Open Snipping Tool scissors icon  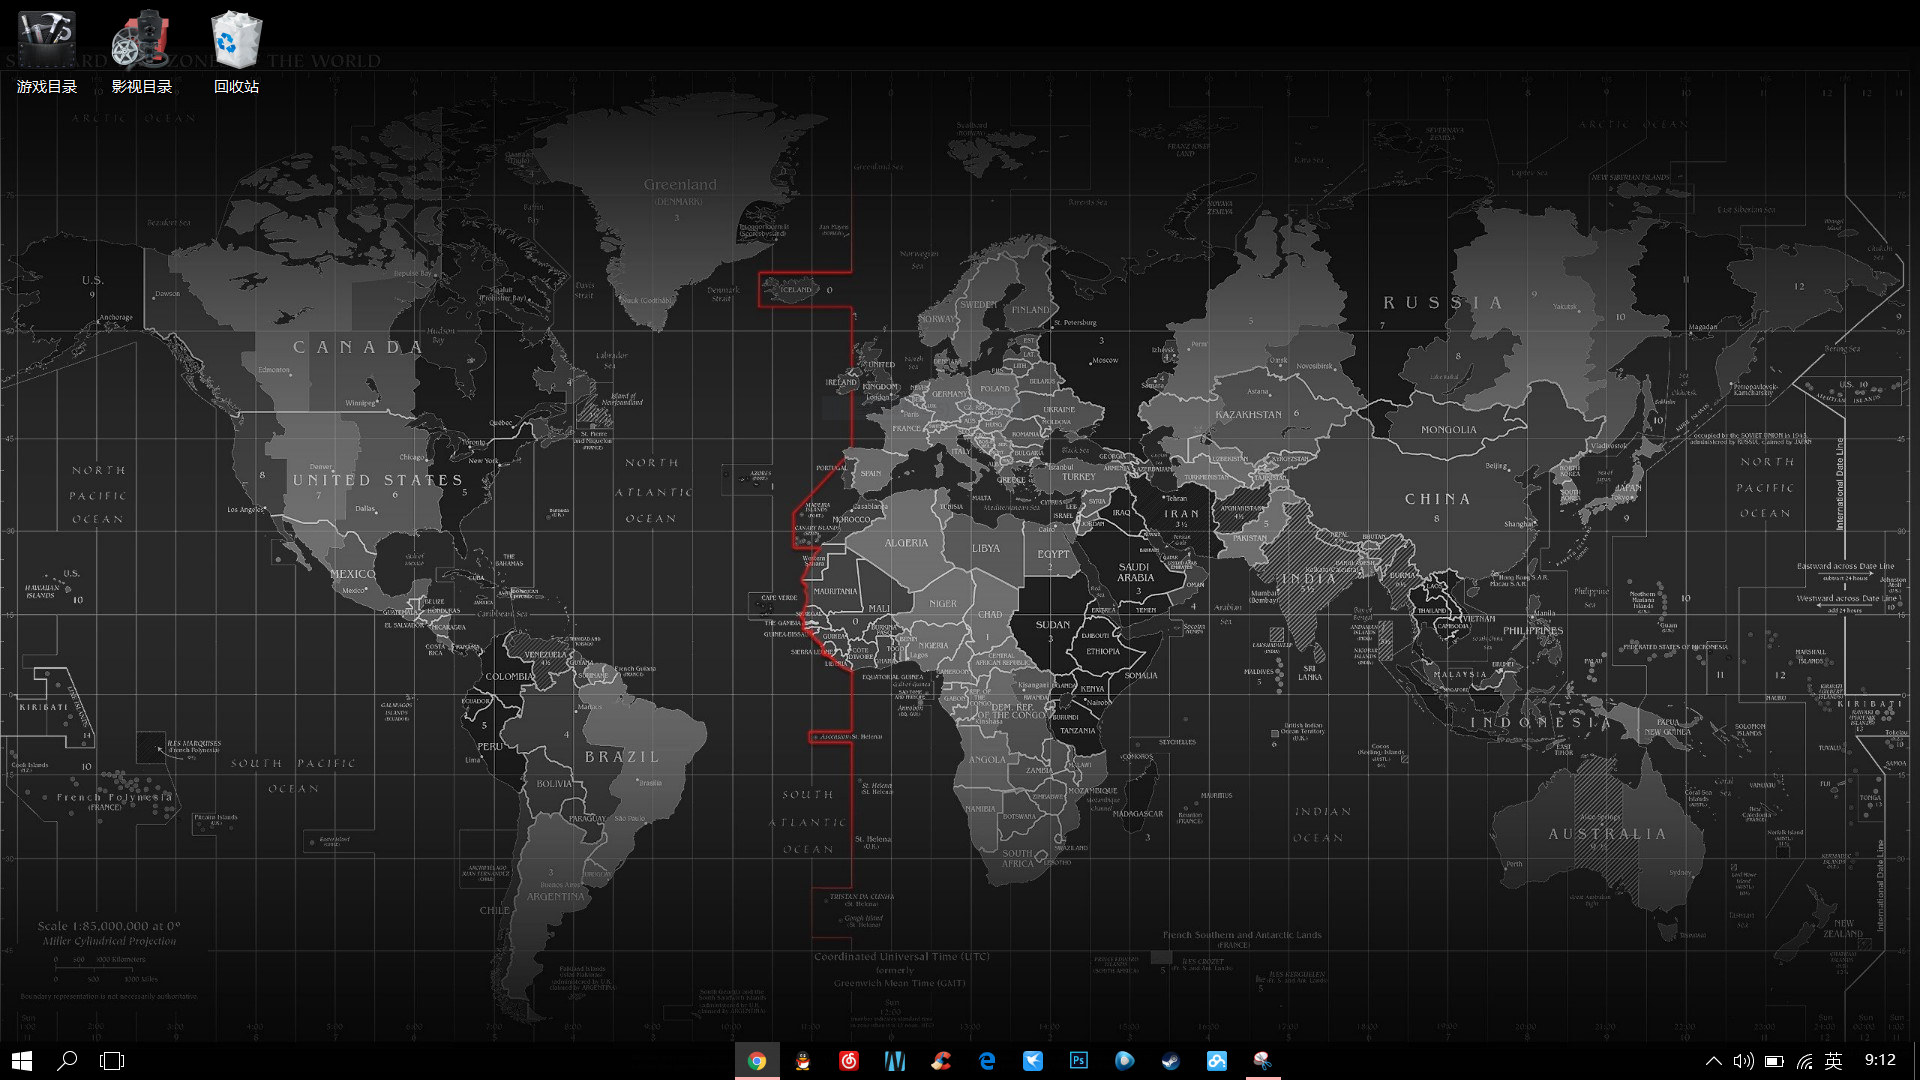click(x=1263, y=1061)
